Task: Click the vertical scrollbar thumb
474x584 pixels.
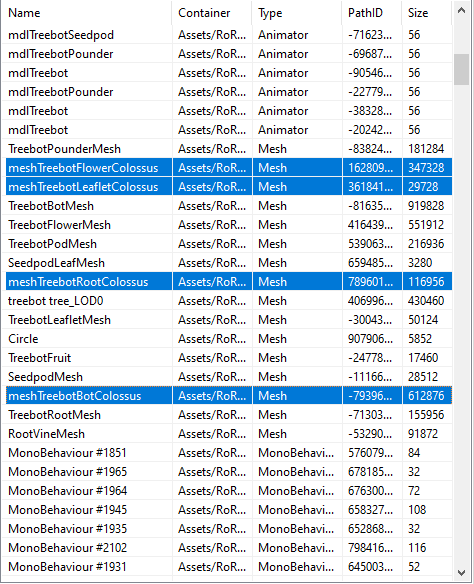Action: tap(461, 70)
